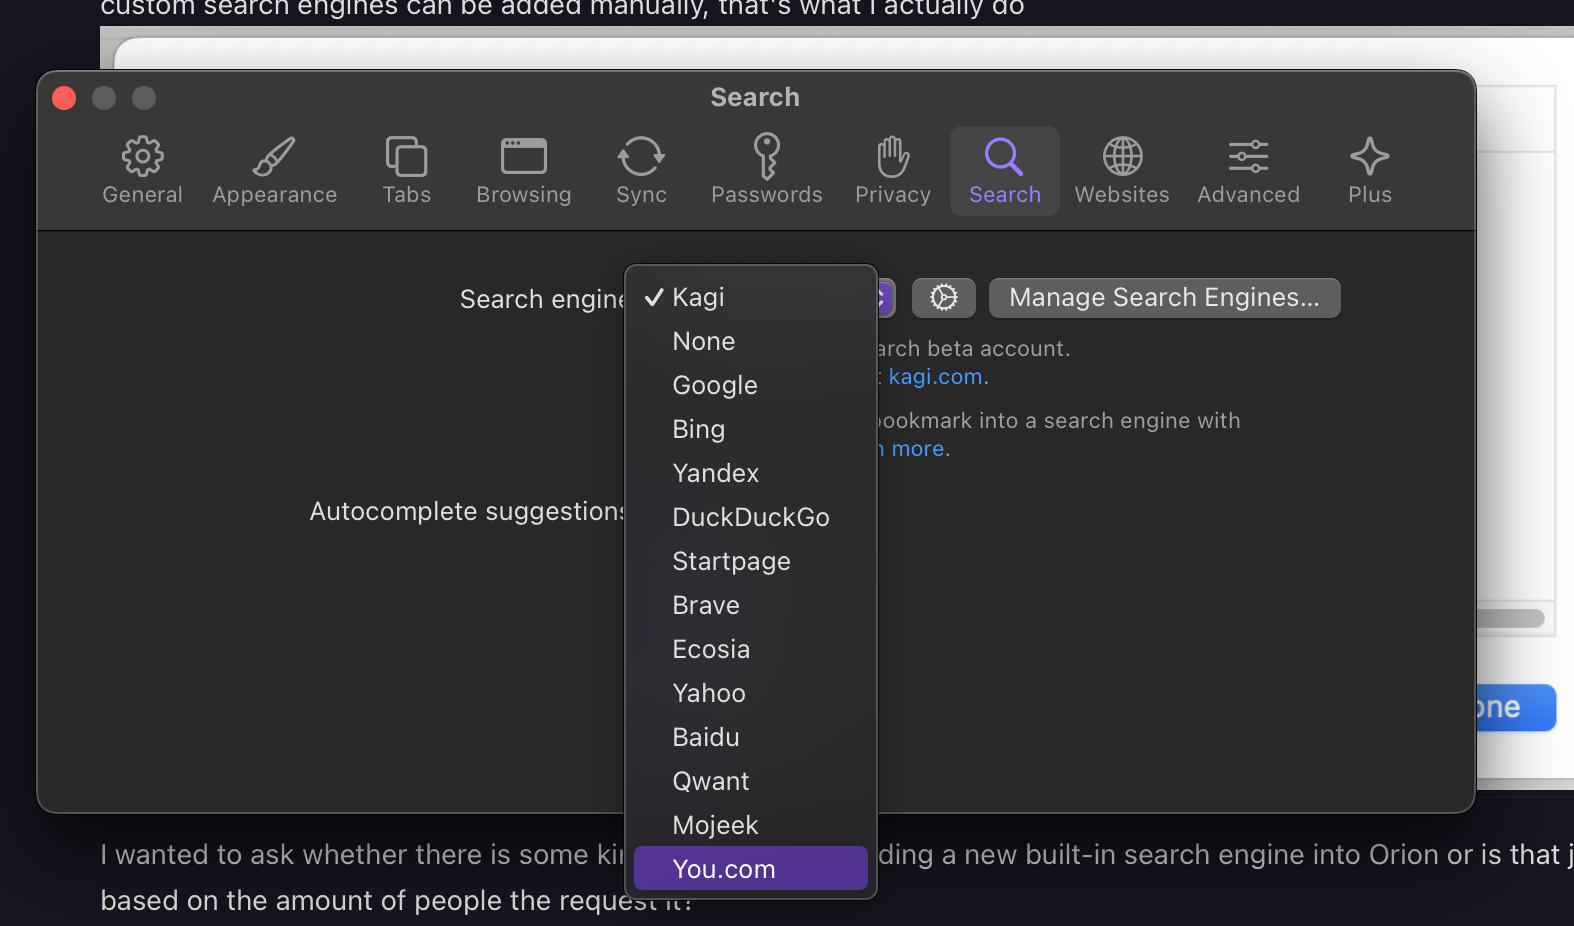Open the Tabs preferences pane
Screen dimensions: 1574x926
[406, 171]
